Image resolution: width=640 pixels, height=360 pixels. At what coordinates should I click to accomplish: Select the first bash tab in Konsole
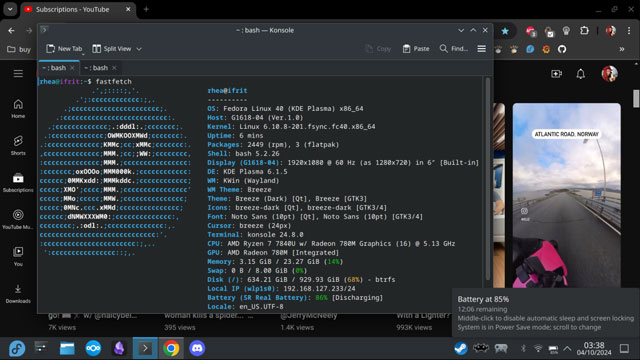click(54, 68)
